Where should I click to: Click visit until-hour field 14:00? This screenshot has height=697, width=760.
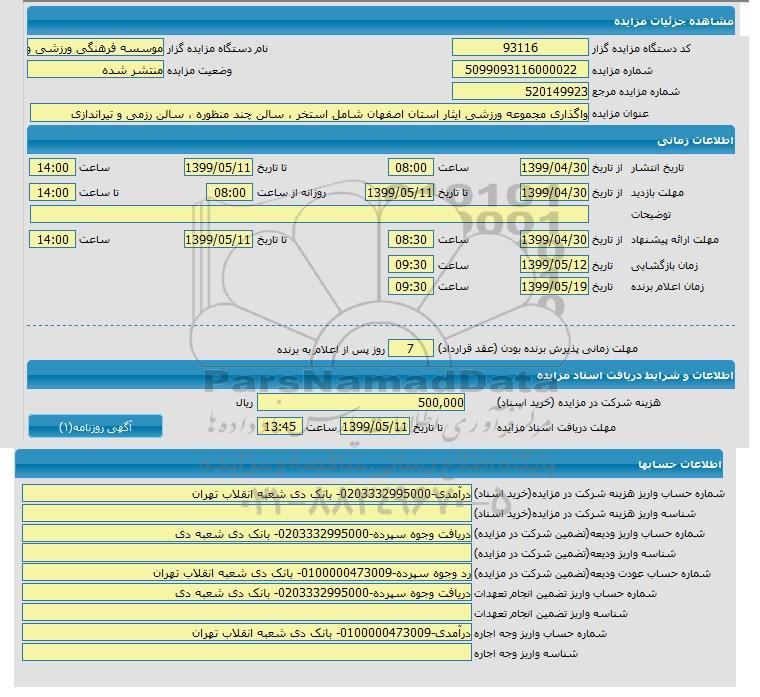point(52,192)
